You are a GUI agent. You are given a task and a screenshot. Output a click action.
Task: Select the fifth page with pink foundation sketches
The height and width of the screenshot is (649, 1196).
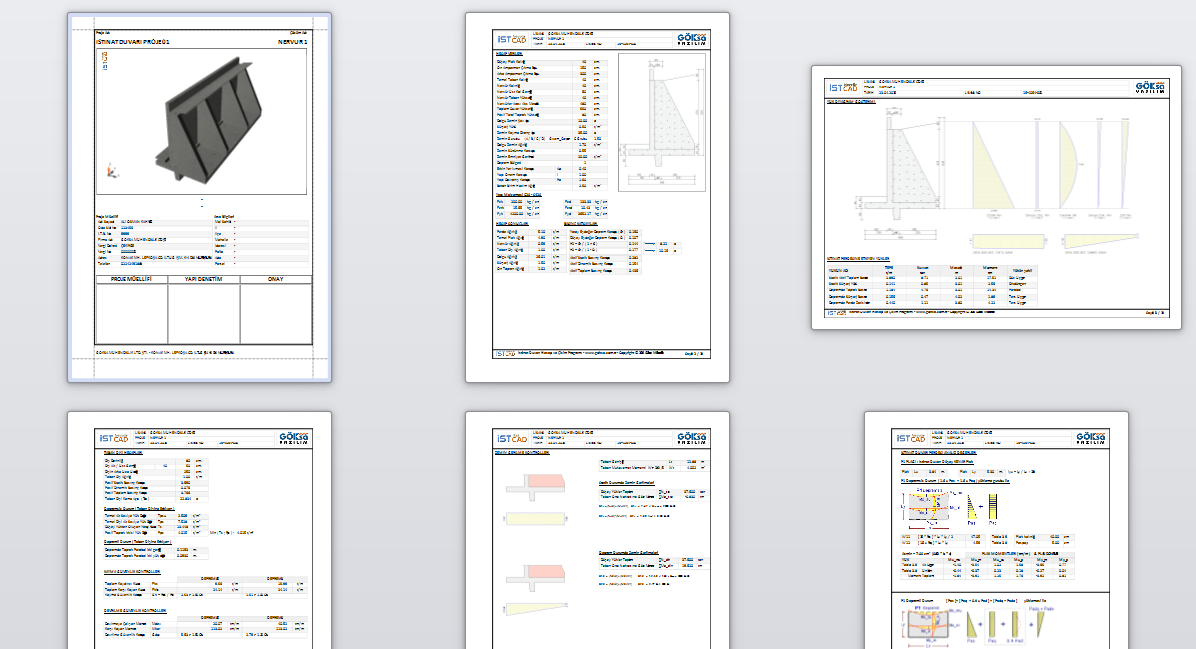pyautogui.click(x=597, y=530)
